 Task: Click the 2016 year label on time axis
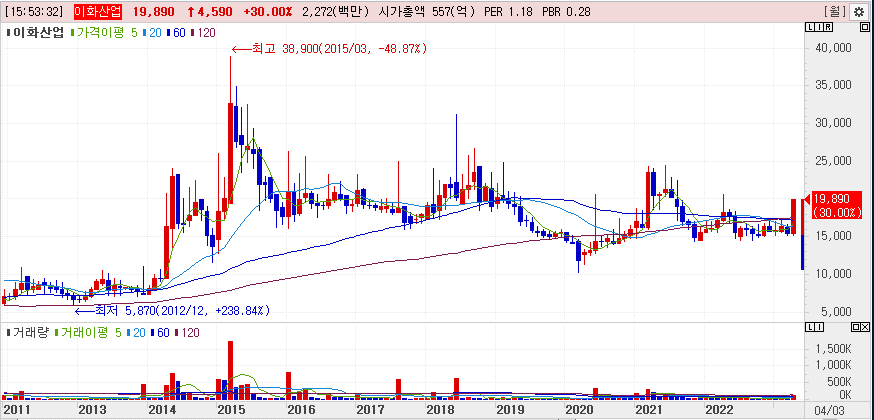click(x=301, y=409)
